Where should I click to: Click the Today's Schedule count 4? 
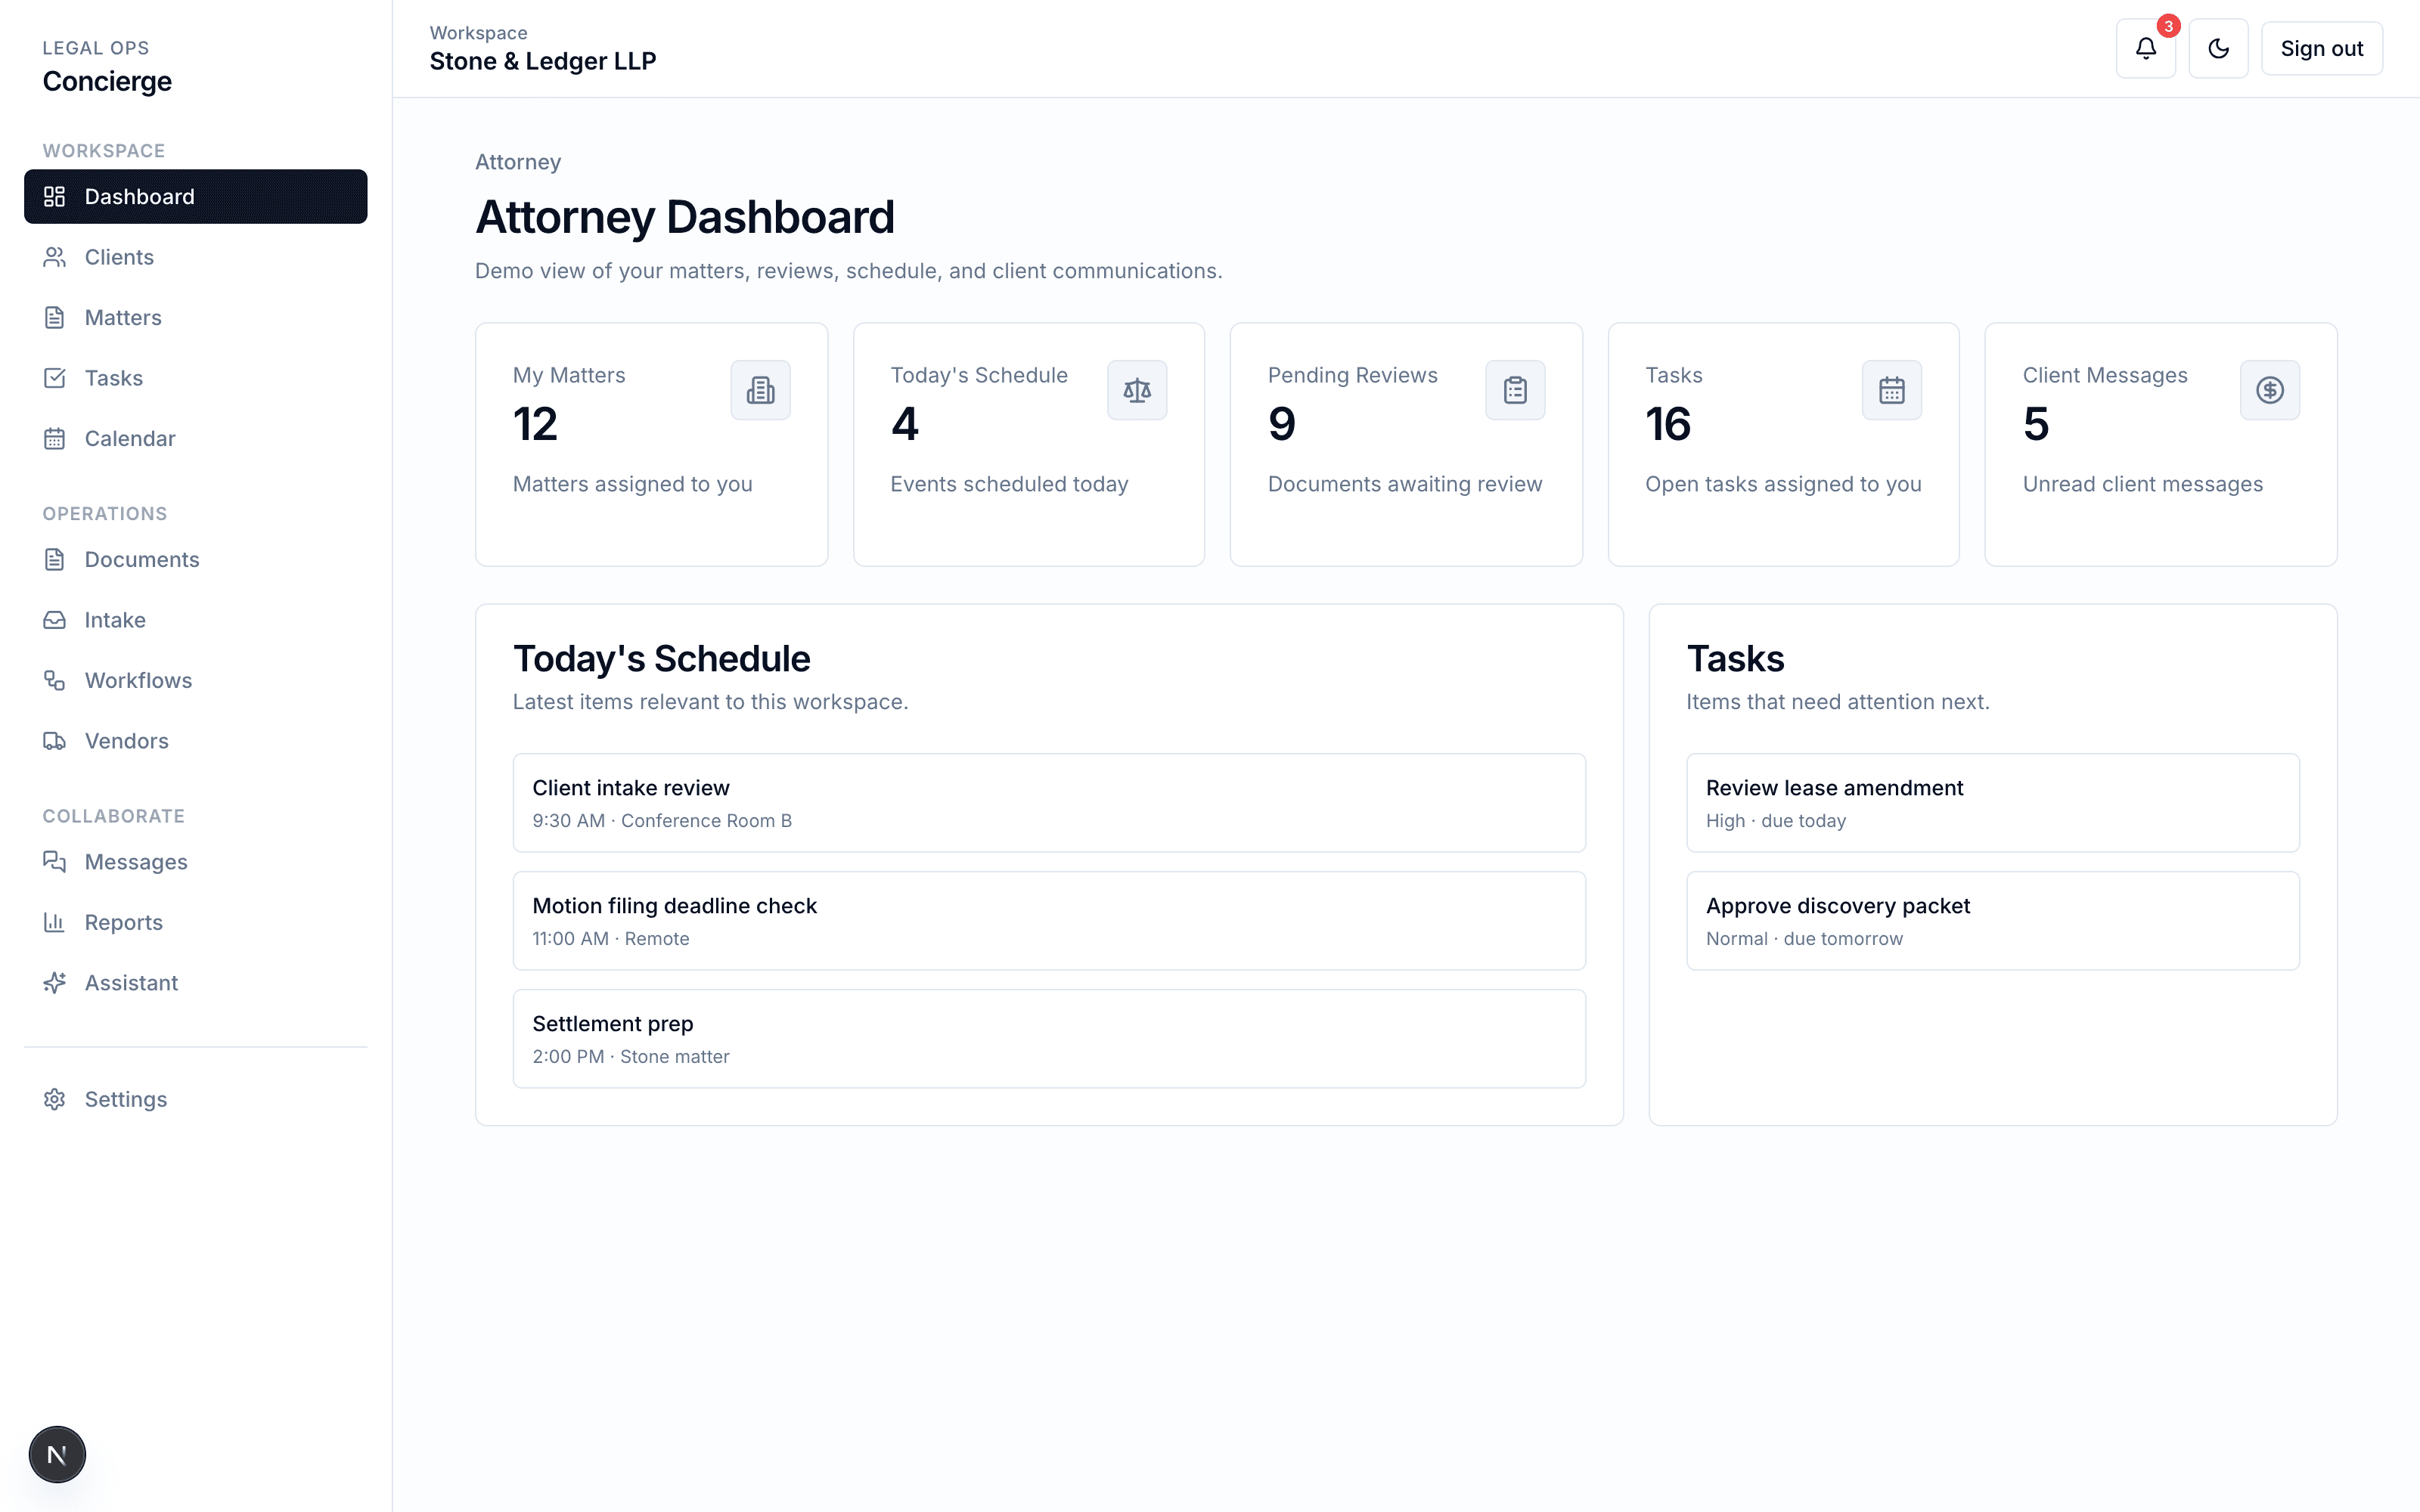[x=904, y=424]
